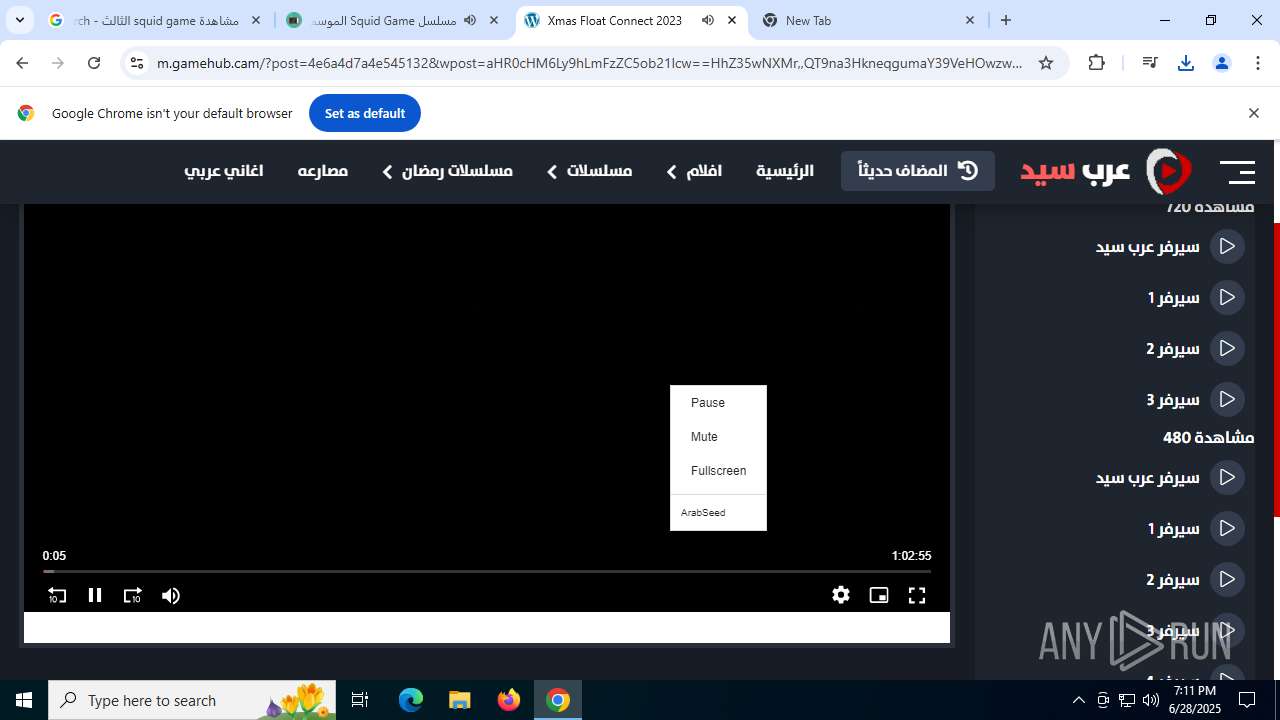Go to الرئيسية home link
The height and width of the screenshot is (720, 1280).
click(x=785, y=171)
